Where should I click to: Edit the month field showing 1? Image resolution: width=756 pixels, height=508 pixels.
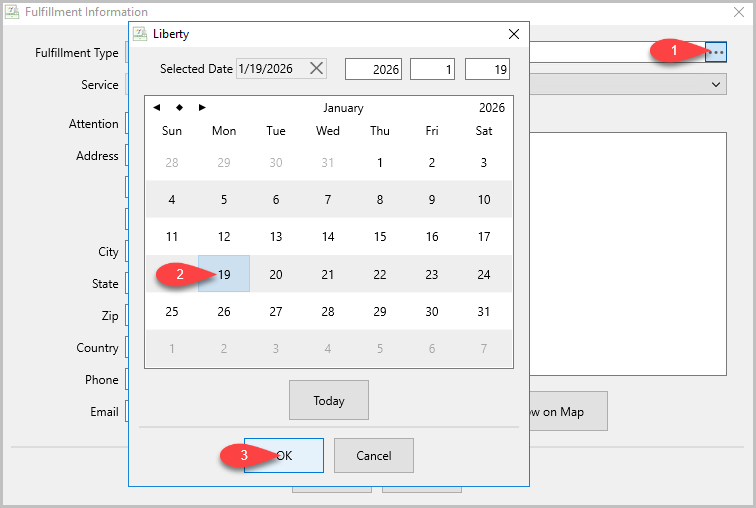click(432, 69)
